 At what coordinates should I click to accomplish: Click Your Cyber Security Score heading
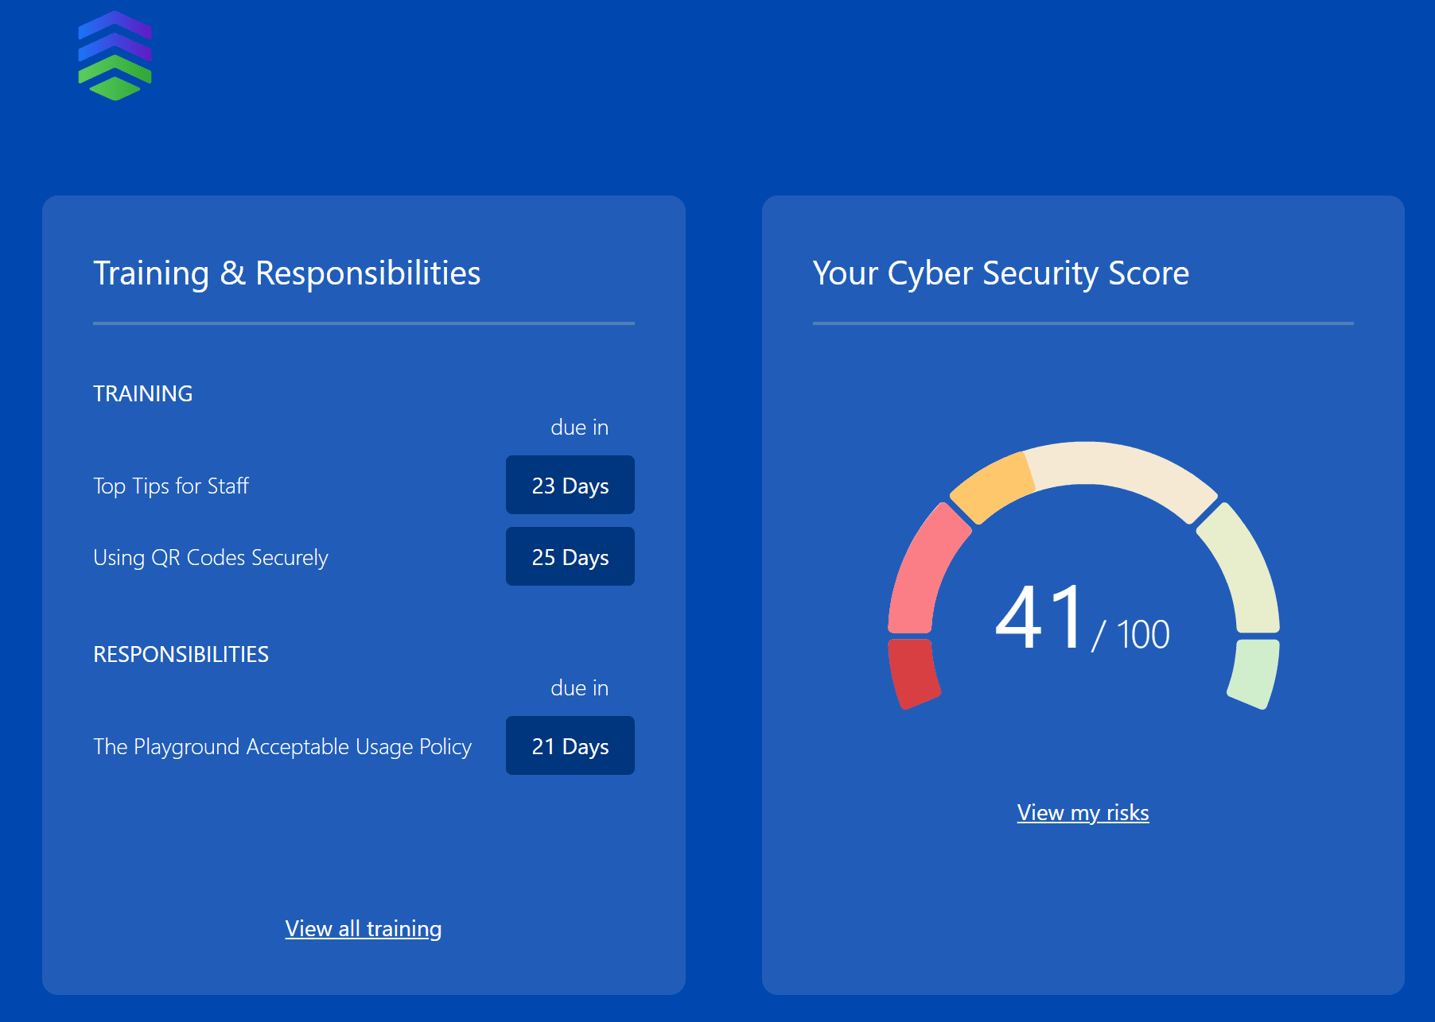click(1000, 273)
